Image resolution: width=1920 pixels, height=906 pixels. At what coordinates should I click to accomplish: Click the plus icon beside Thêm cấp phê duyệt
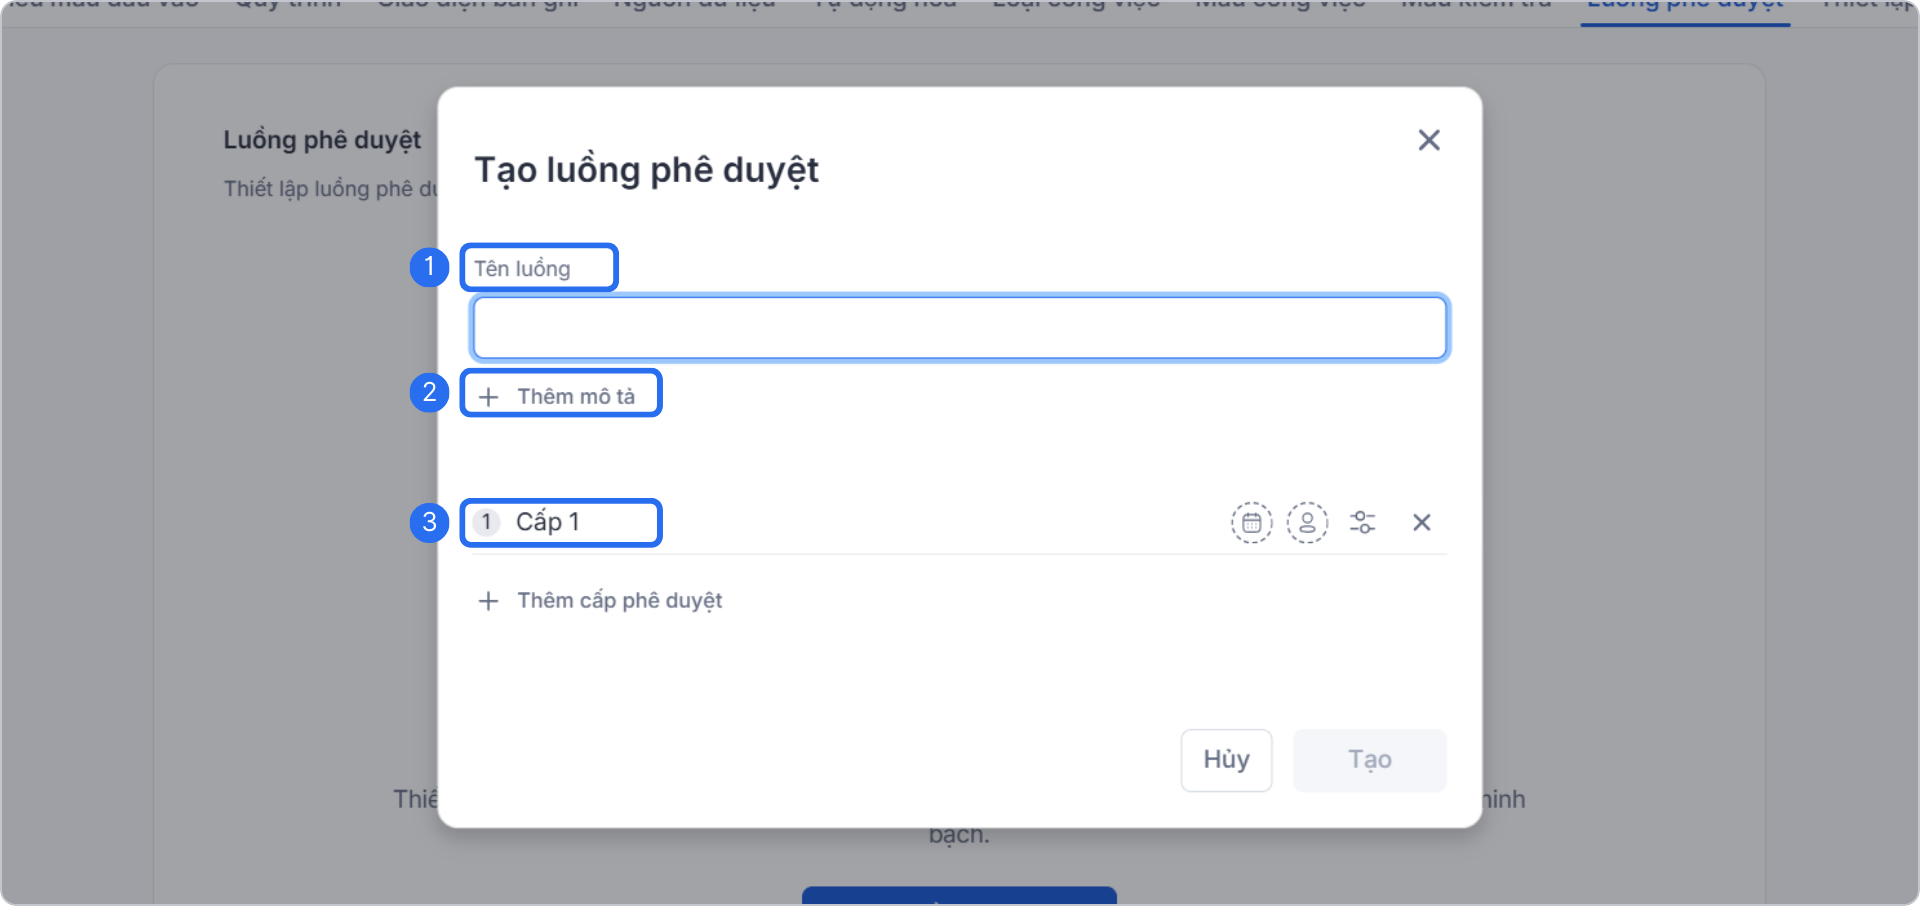click(x=488, y=601)
